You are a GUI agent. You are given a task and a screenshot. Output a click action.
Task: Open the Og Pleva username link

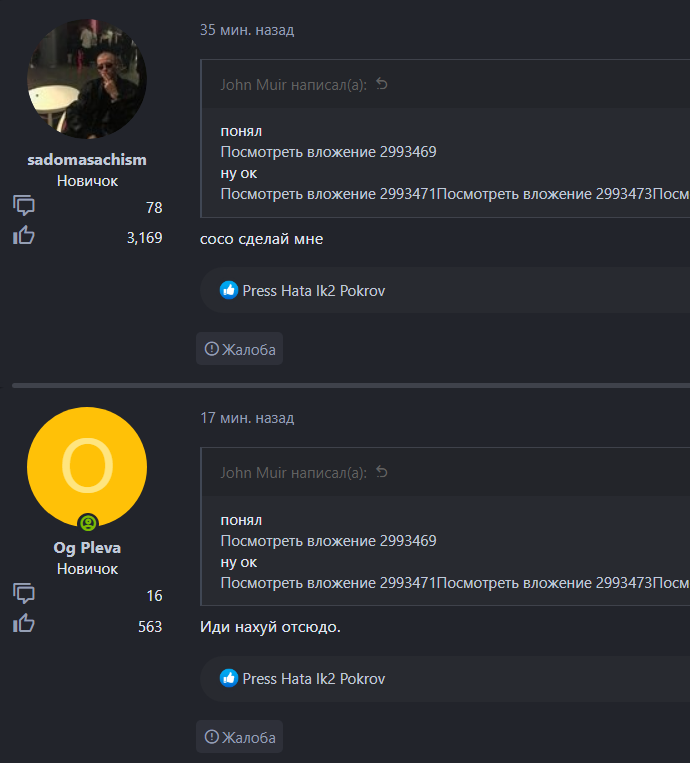pyautogui.click(x=87, y=548)
